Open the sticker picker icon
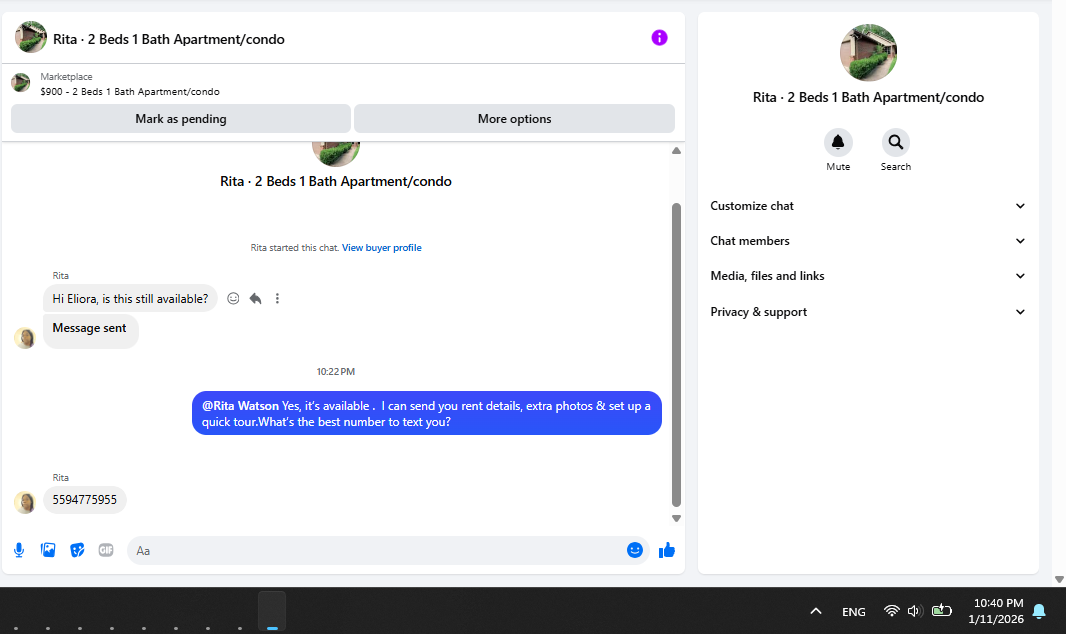This screenshot has height=634, width=1066. [x=78, y=550]
